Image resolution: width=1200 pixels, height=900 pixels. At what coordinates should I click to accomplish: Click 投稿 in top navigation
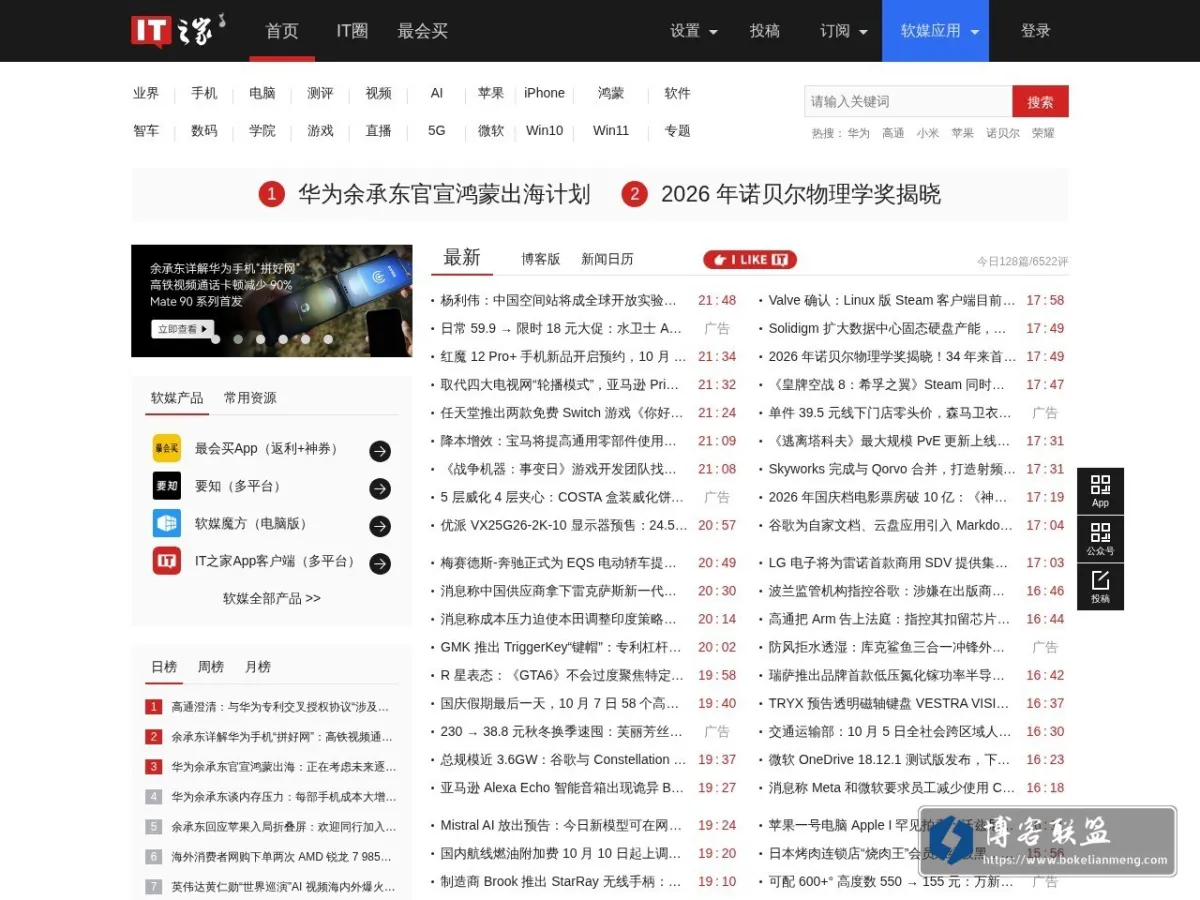coord(765,31)
